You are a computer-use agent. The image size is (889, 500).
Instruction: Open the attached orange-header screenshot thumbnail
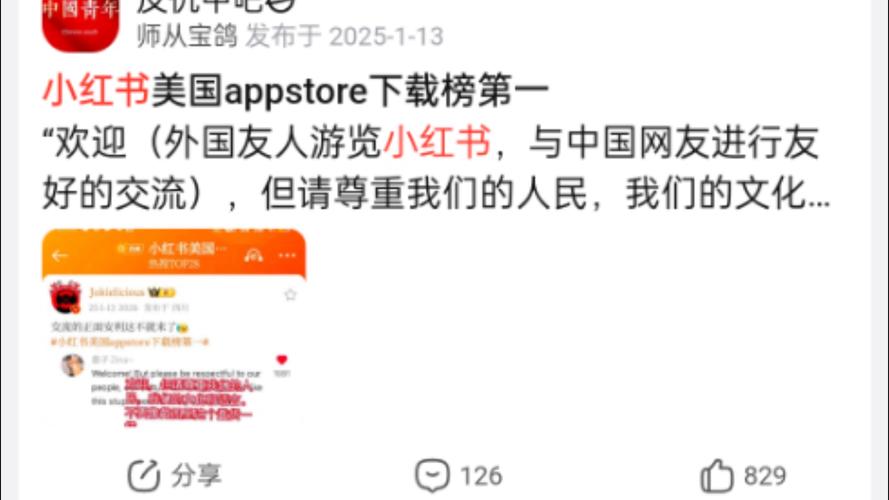174,326
